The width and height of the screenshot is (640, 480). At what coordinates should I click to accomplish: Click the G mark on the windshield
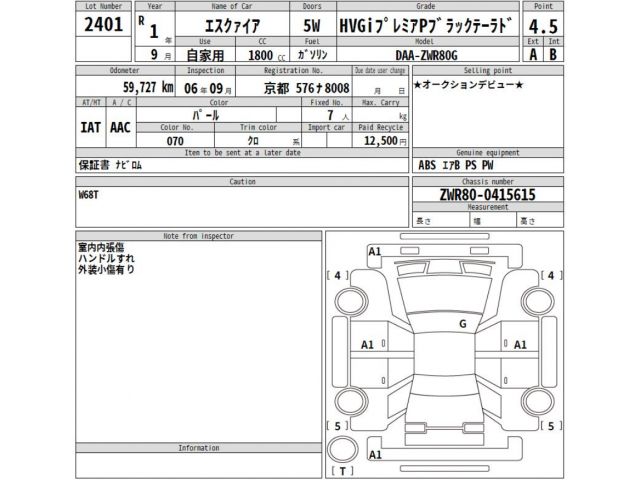point(462,324)
